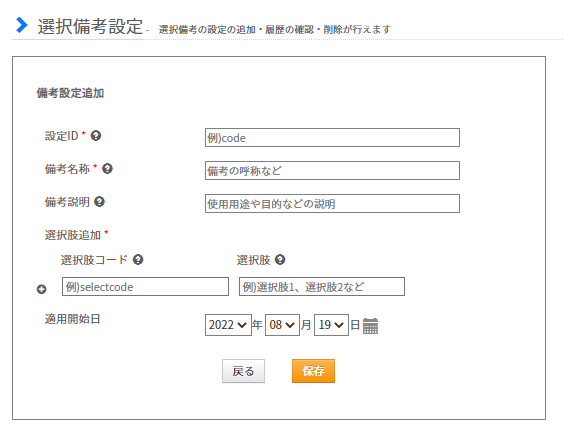Click help icon next to 選択肢コード
The height and width of the screenshot is (428, 564).
pos(138,259)
